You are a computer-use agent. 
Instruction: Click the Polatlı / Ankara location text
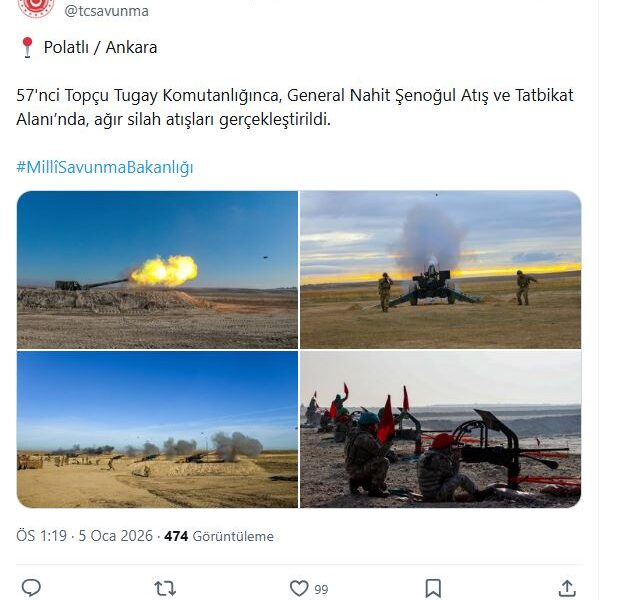(x=100, y=47)
